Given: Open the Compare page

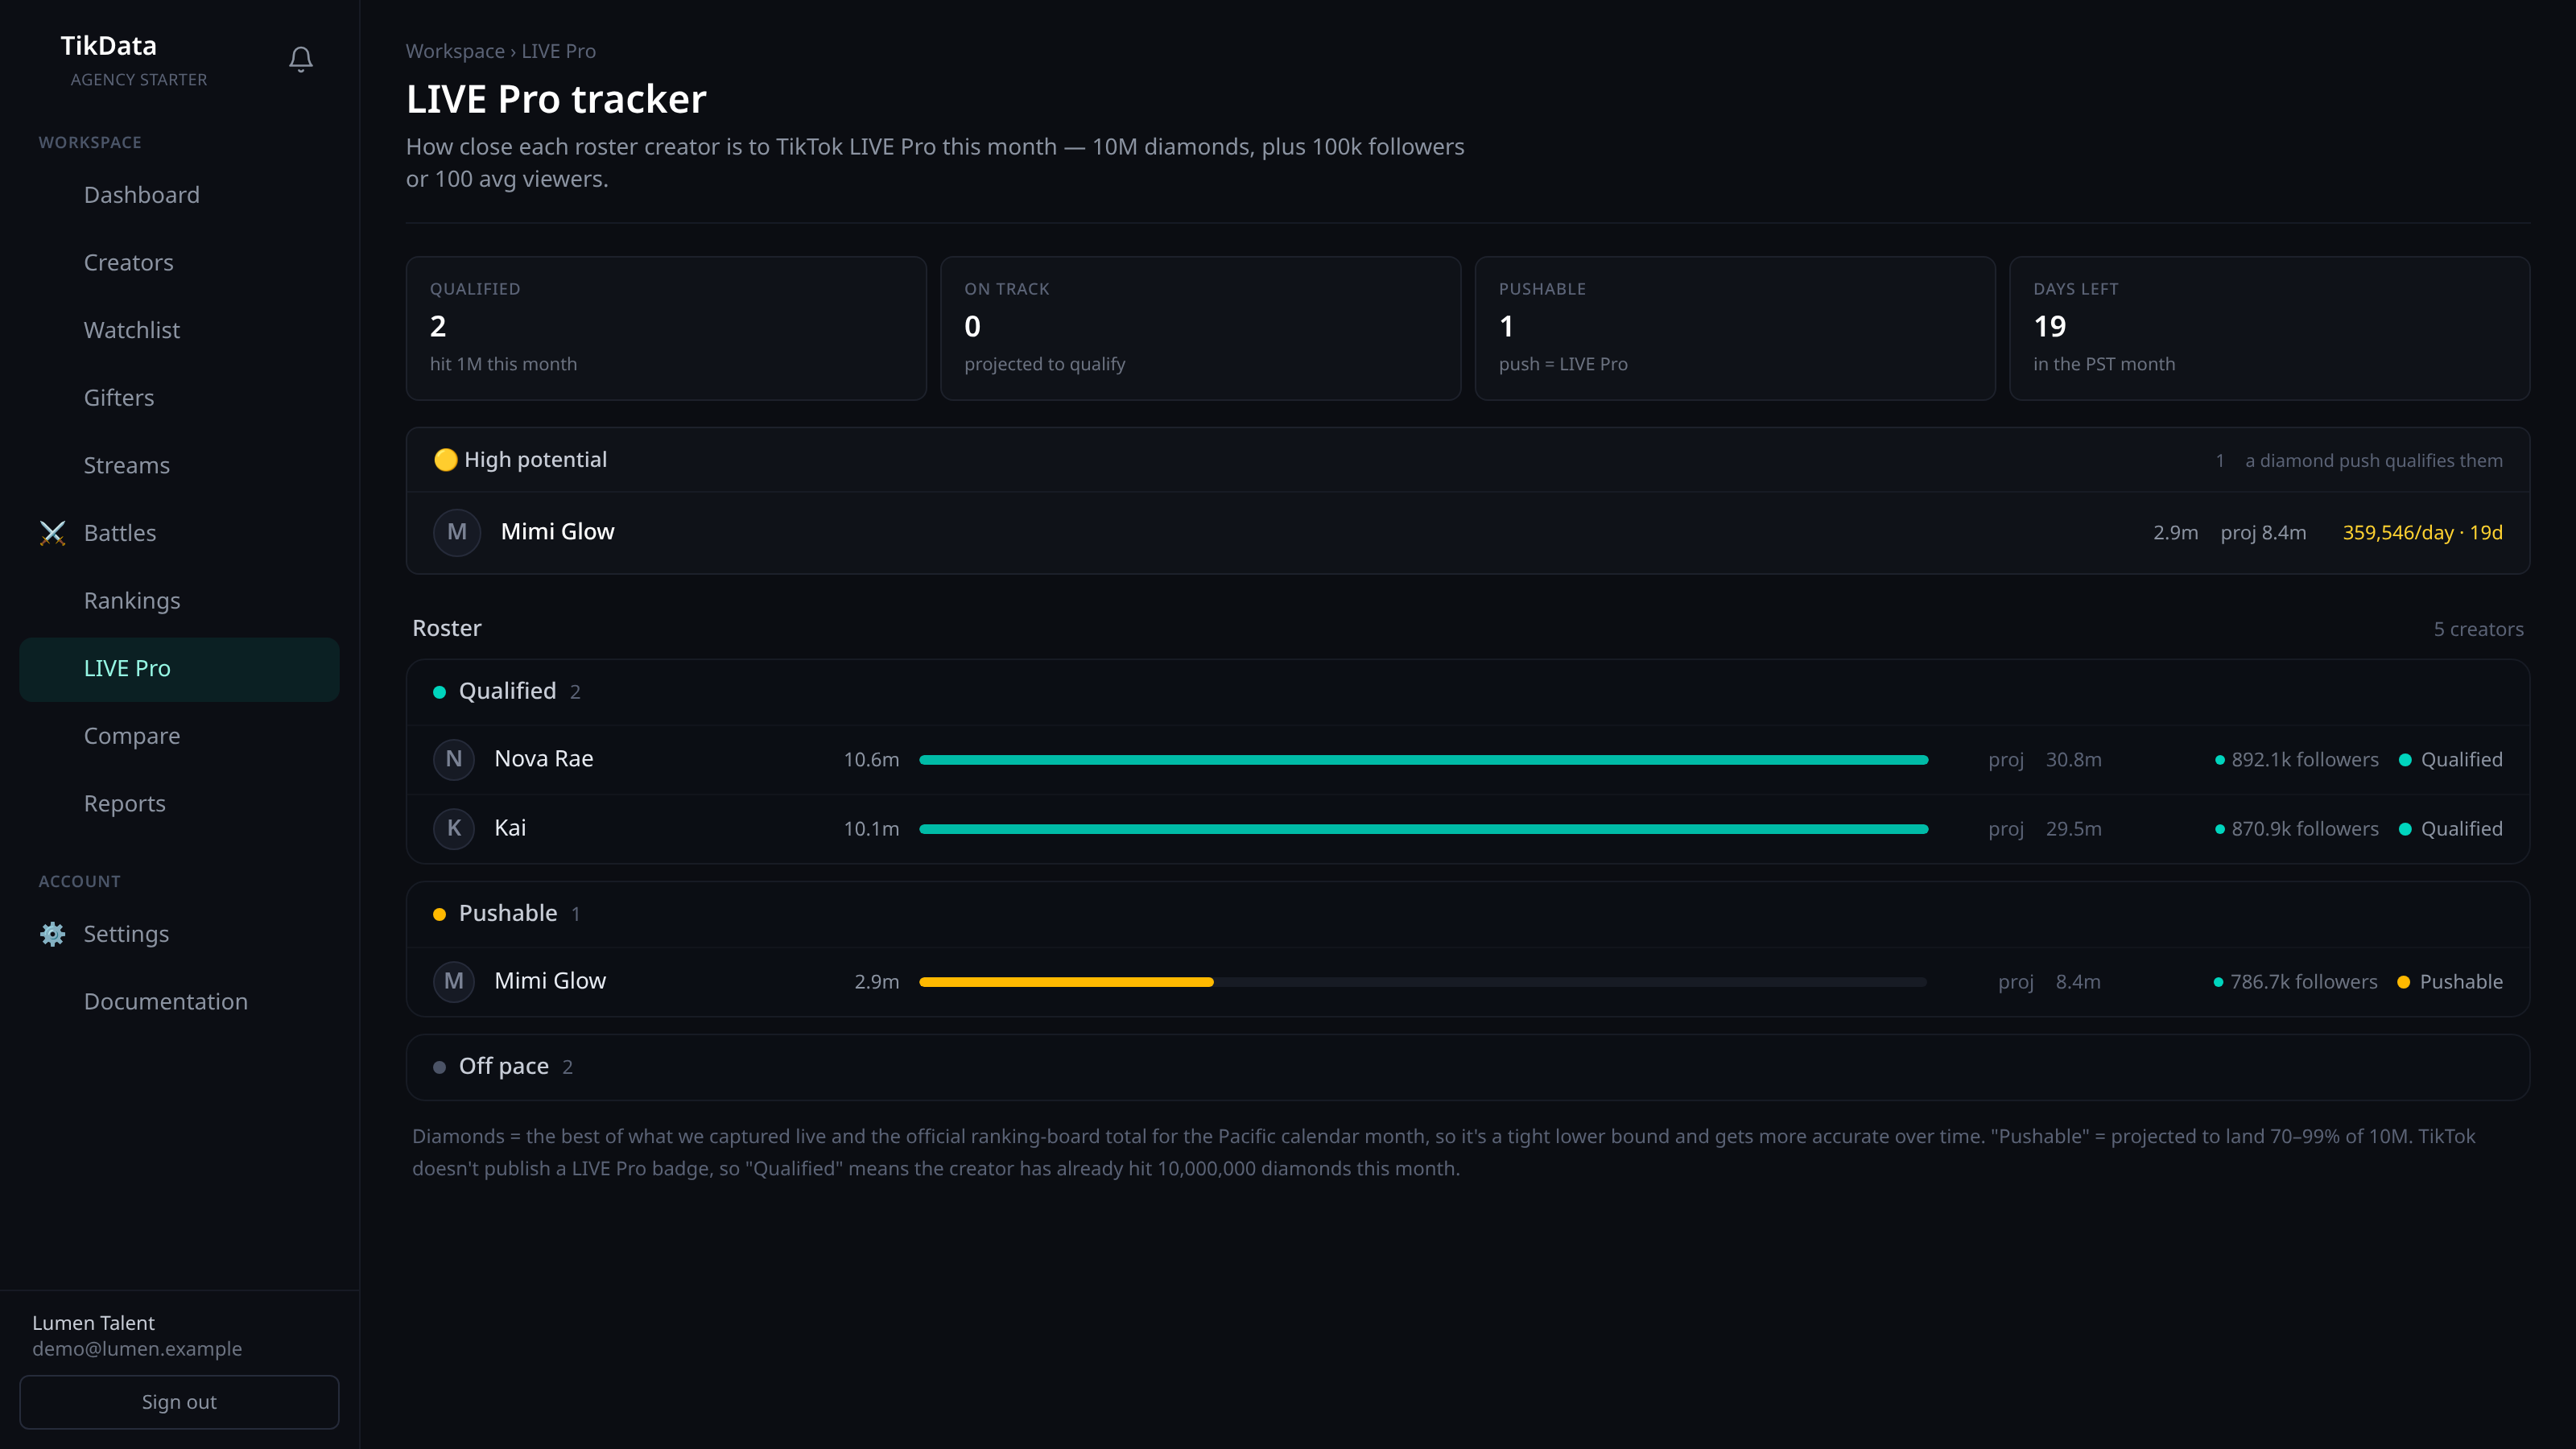Looking at the screenshot, I should click(x=179, y=736).
